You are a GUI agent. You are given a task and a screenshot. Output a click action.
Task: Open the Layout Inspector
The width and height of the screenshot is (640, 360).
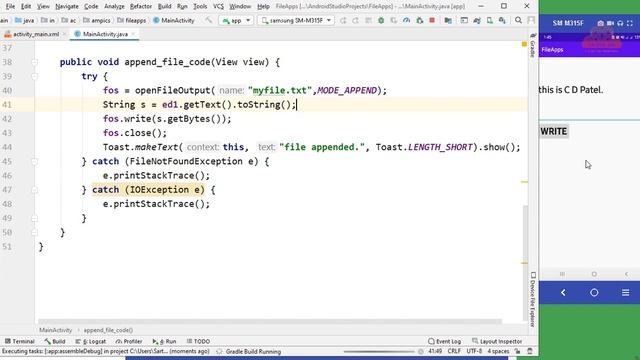pyautogui.click(x=497, y=341)
